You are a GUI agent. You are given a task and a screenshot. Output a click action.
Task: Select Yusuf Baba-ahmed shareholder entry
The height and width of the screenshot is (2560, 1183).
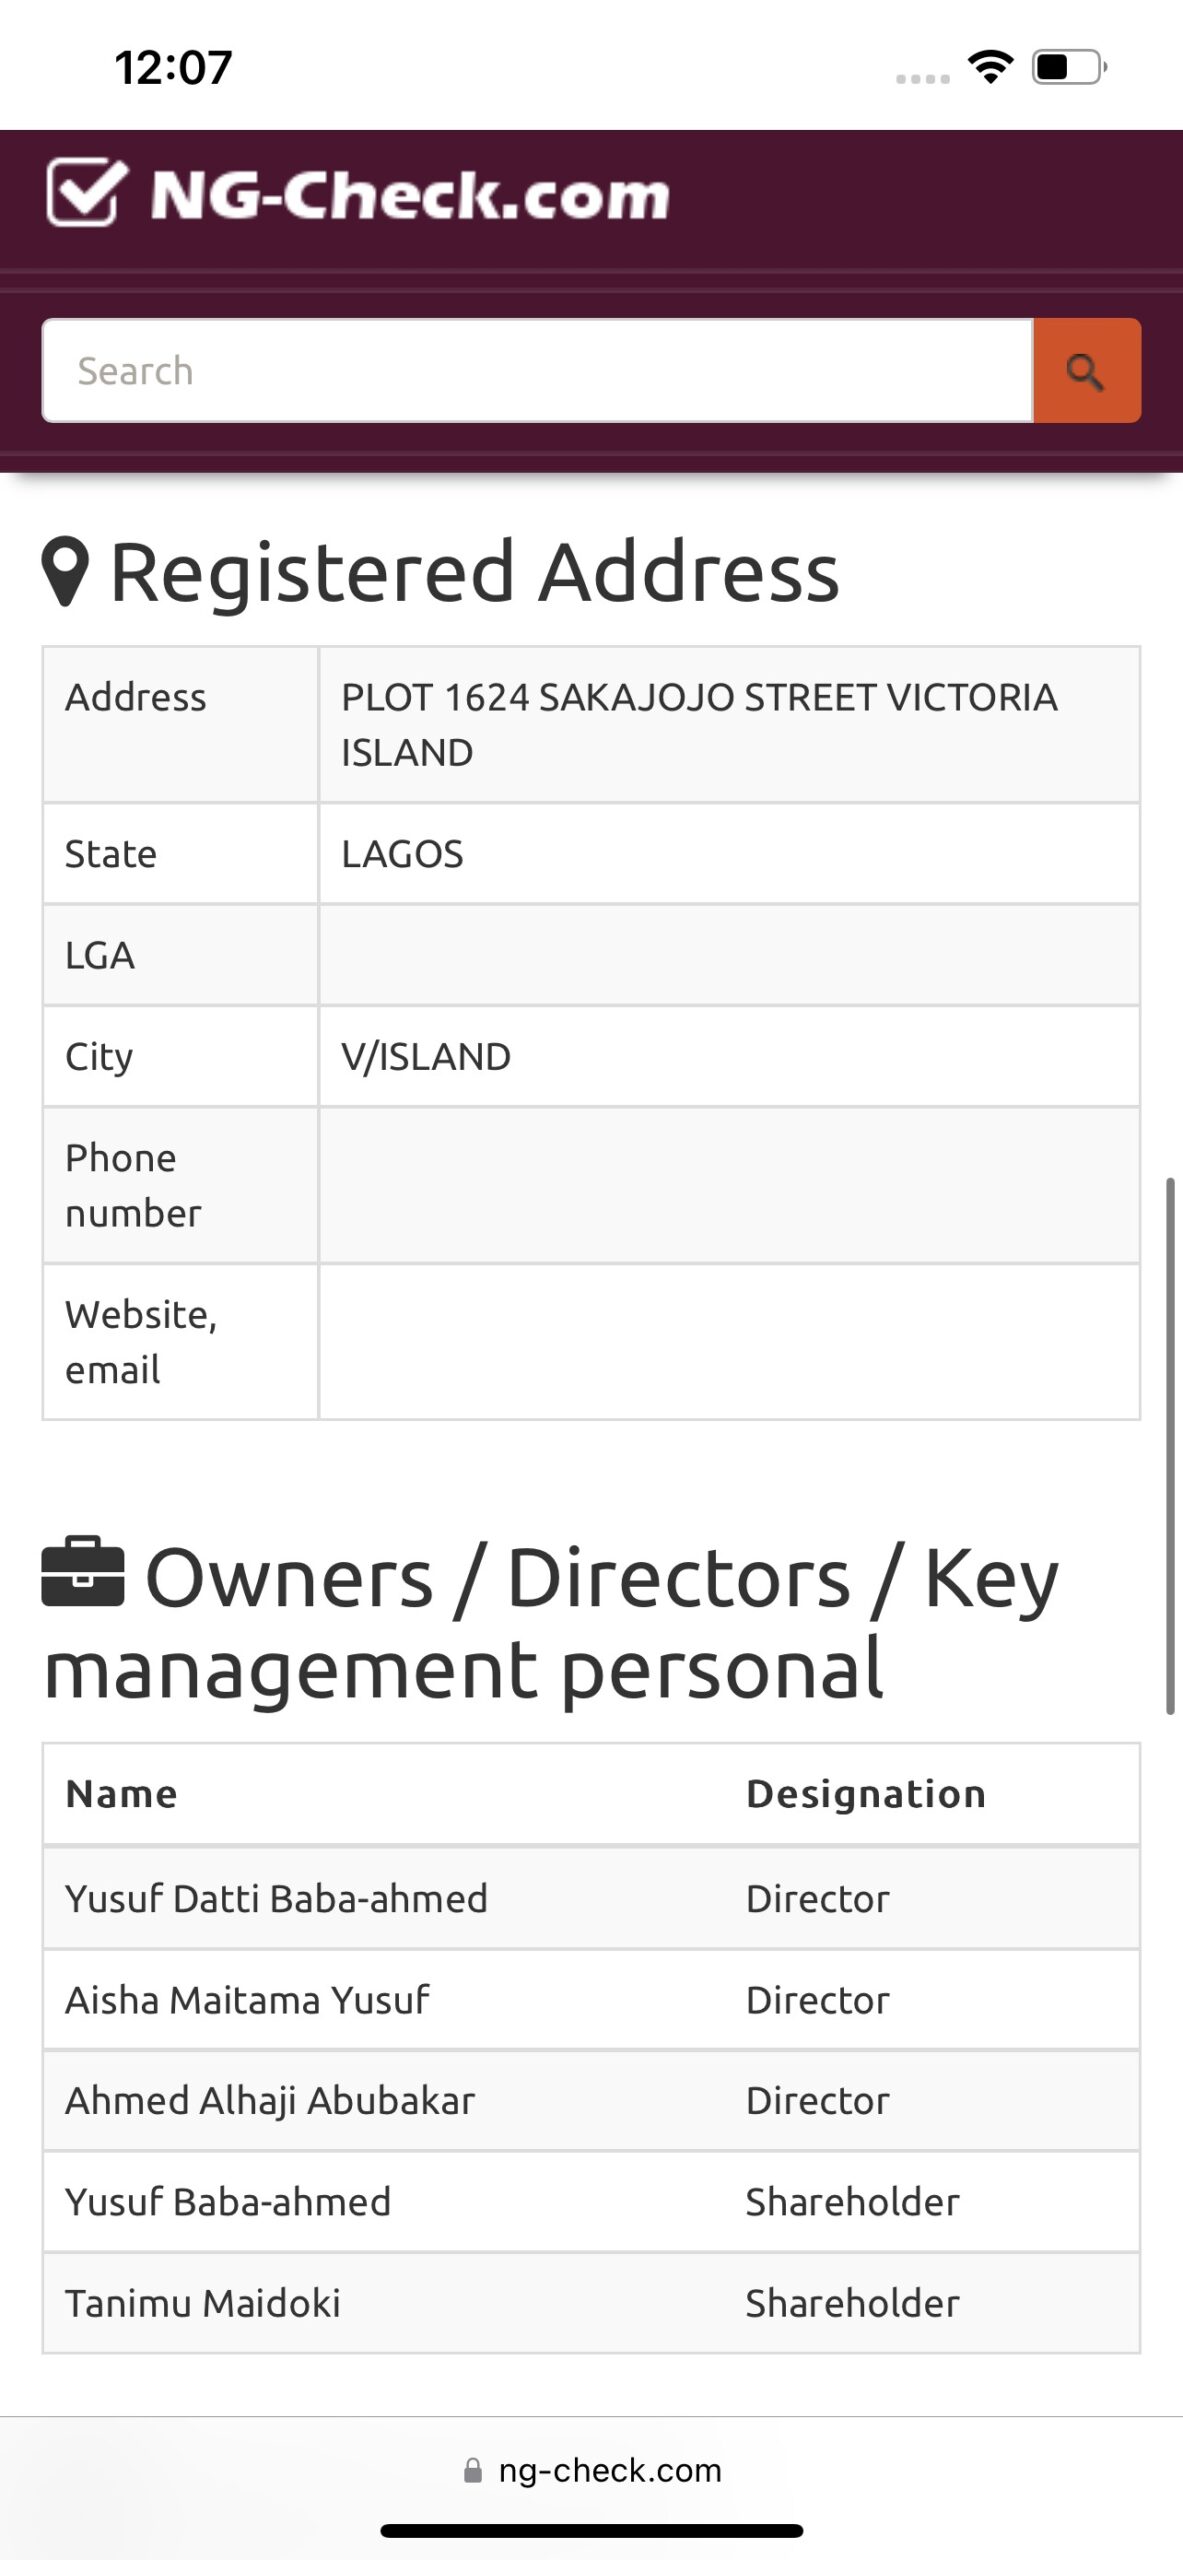pyautogui.click(x=591, y=2201)
